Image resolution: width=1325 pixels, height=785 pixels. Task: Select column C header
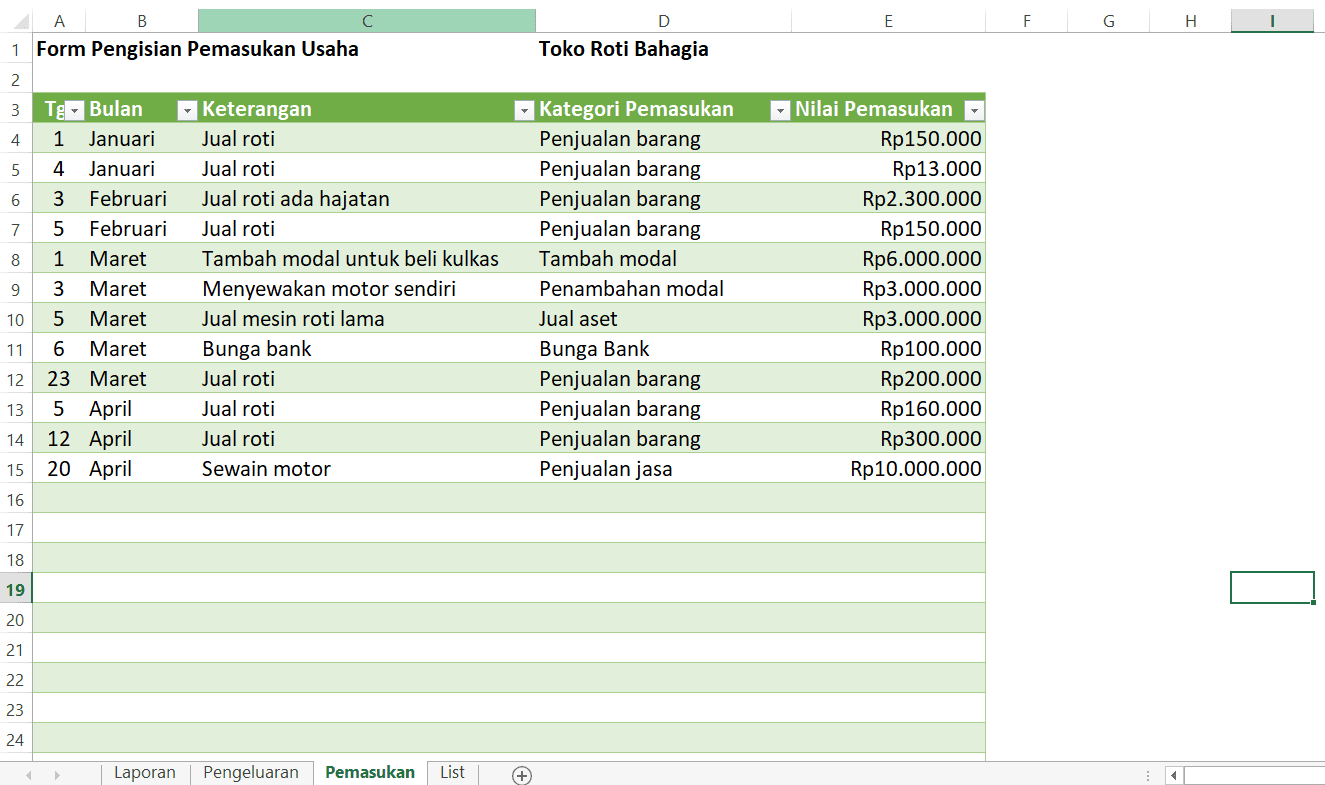click(367, 21)
